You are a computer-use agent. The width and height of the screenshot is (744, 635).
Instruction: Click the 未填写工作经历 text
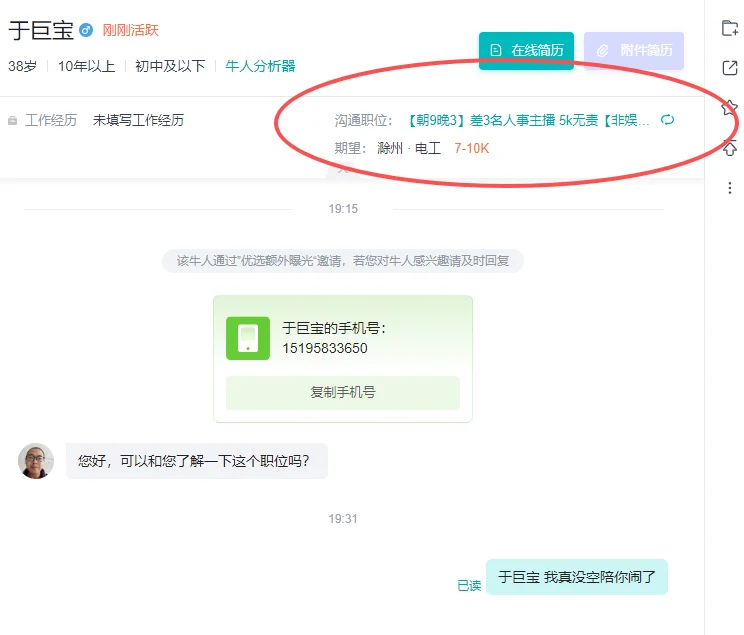click(x=138, y=121)
